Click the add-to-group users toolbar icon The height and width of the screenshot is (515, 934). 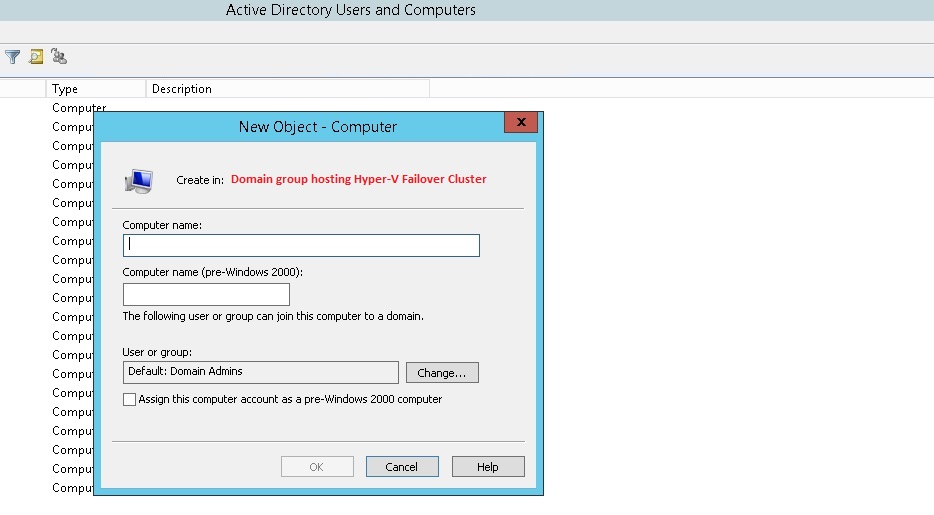pyautogui.click(x=58, y=57)
